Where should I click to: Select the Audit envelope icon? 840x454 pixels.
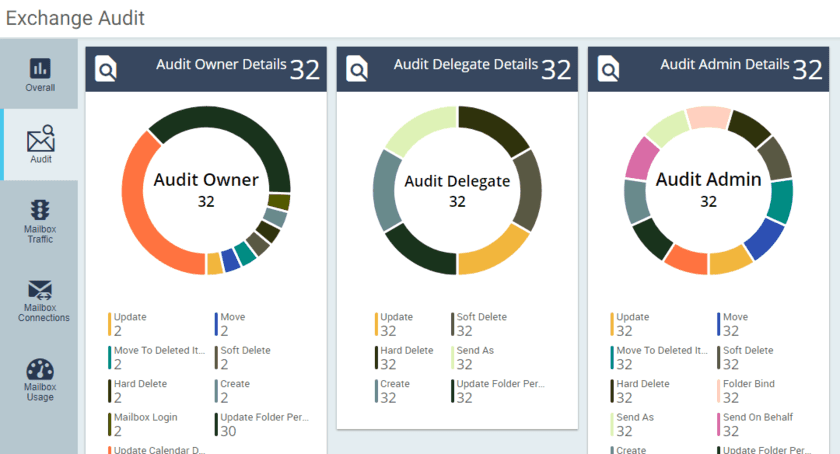41,139
